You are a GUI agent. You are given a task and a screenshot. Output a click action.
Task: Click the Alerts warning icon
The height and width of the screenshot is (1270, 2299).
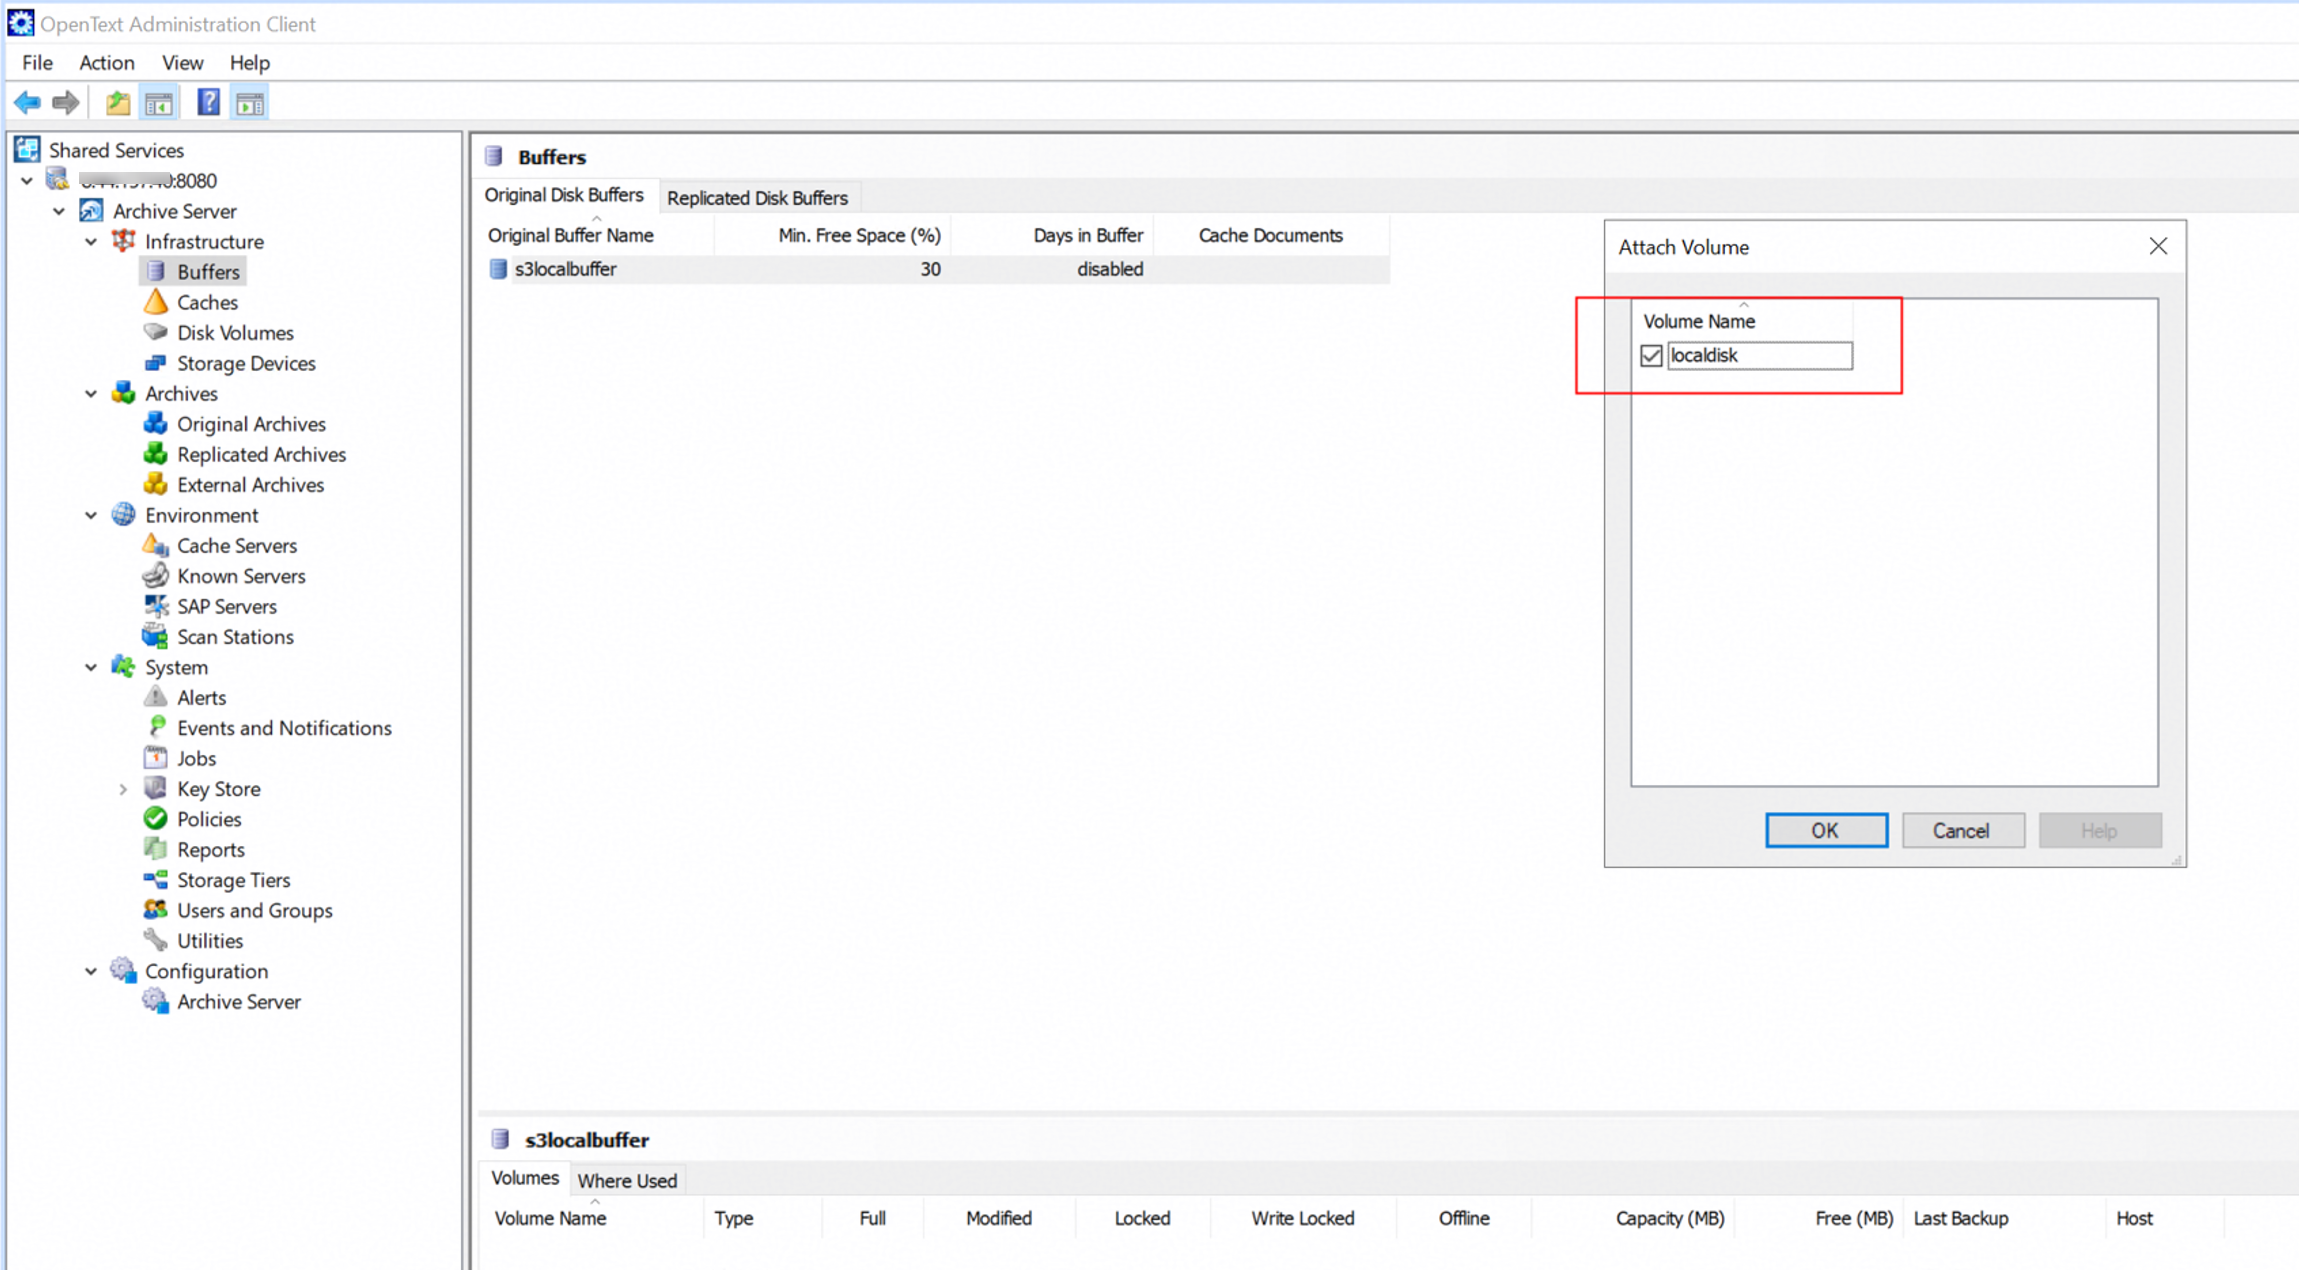pos(156,697)
